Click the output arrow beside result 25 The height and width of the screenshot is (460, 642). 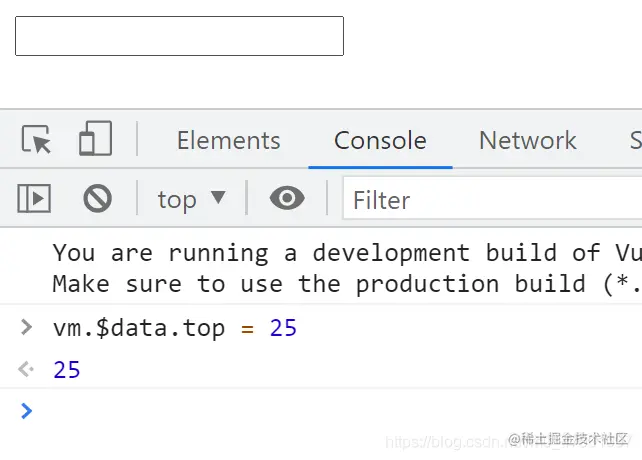(27, 370)
